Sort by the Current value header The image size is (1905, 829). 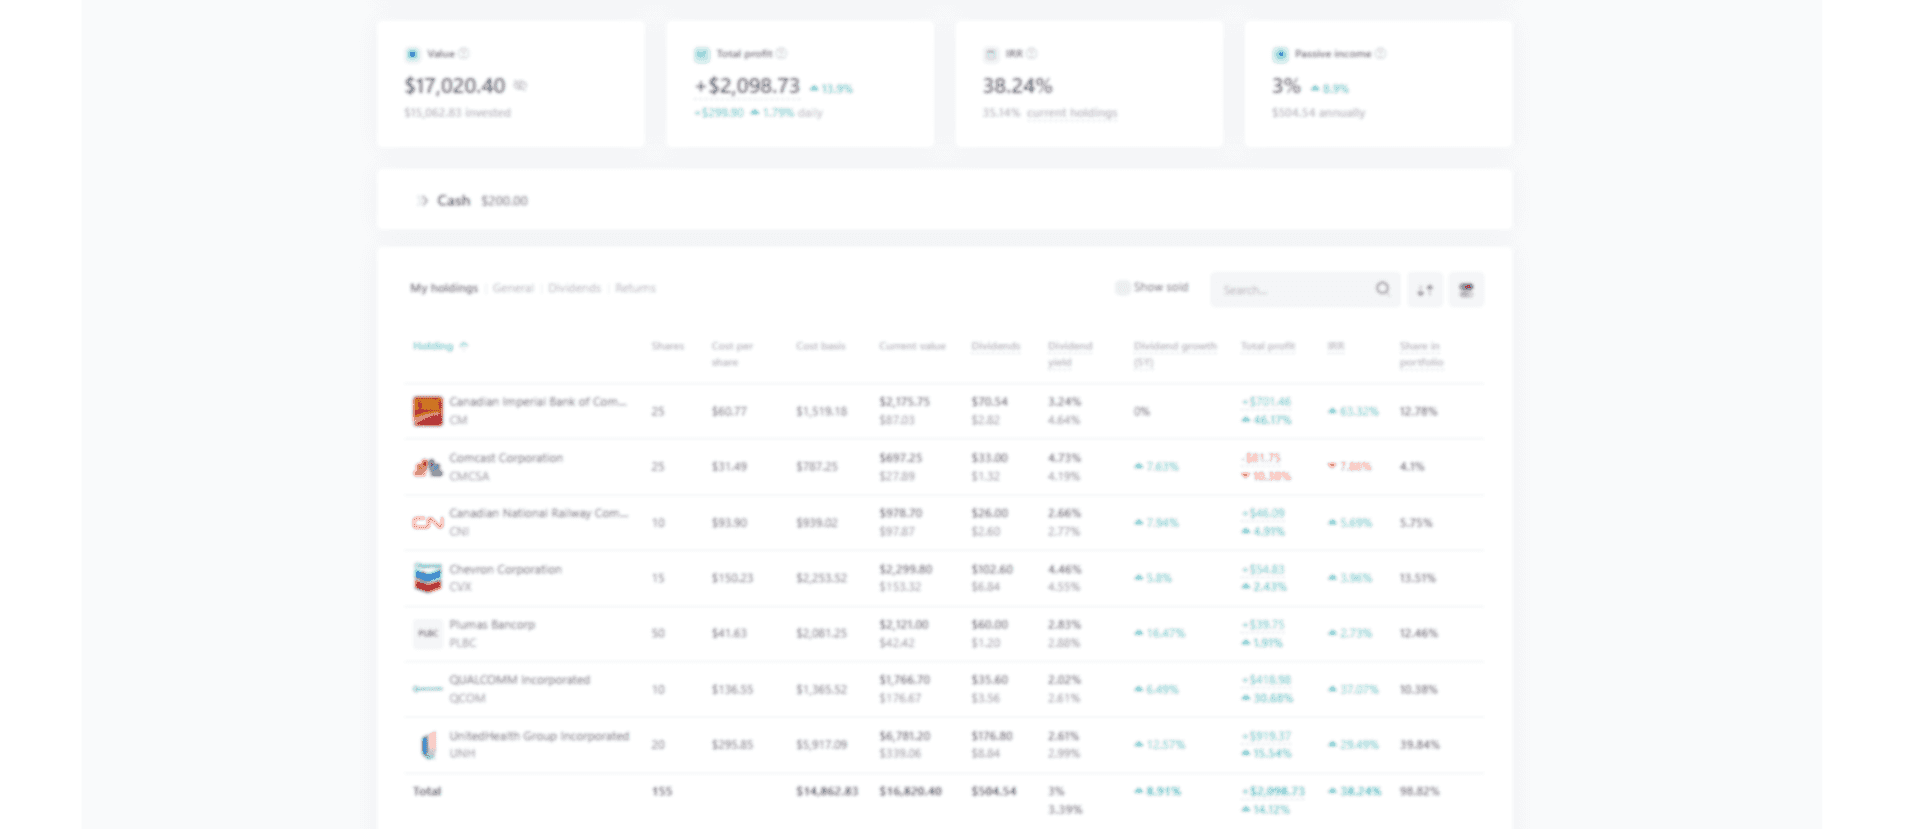[912, 346]
